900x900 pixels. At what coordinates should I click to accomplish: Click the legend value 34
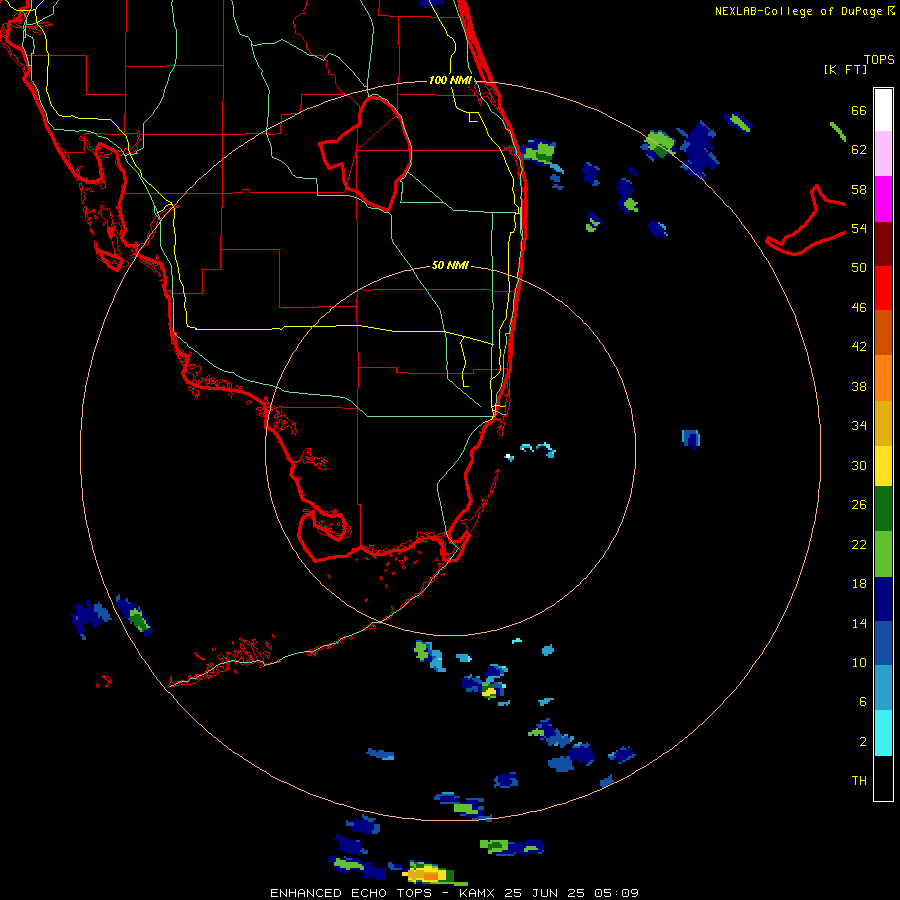click(859, 426)
